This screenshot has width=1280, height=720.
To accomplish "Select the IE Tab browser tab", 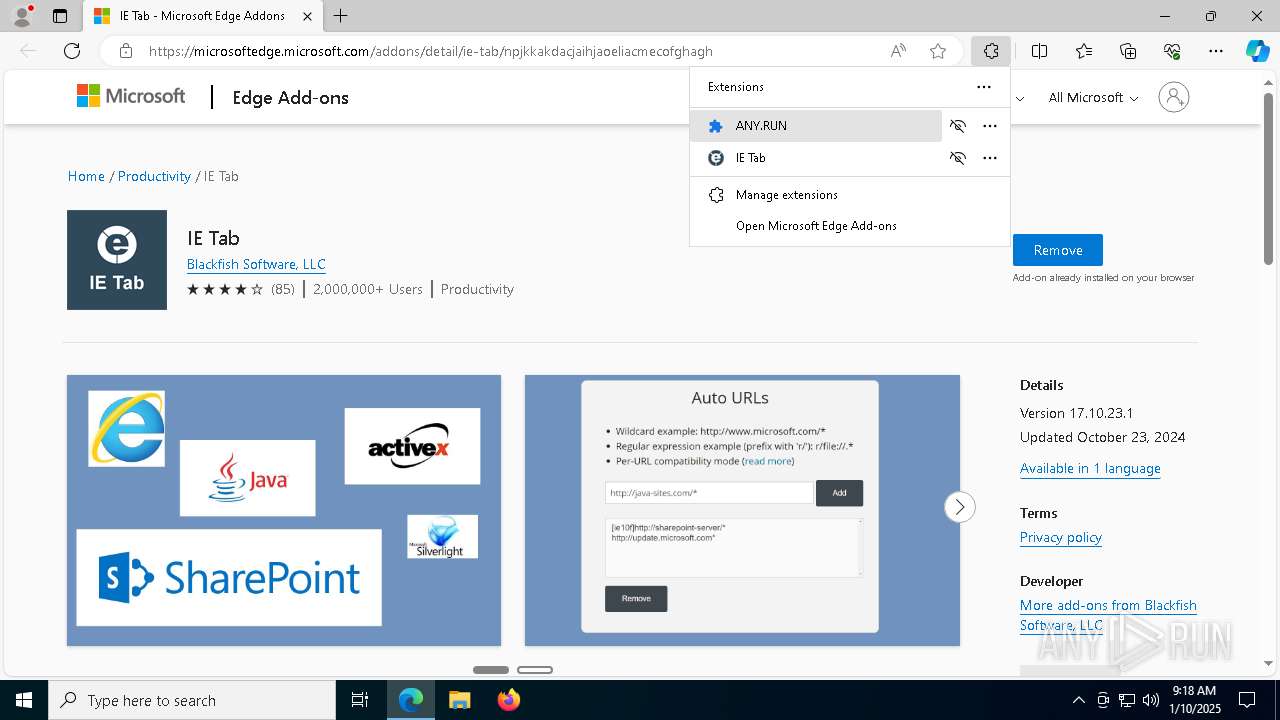I will [202, 16].
